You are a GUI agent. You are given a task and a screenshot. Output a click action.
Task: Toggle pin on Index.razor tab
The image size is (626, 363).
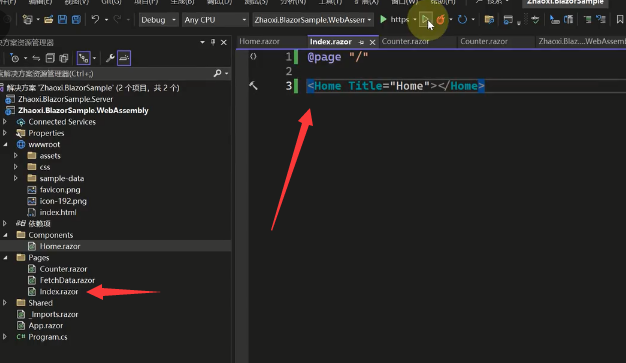[361, 42]
